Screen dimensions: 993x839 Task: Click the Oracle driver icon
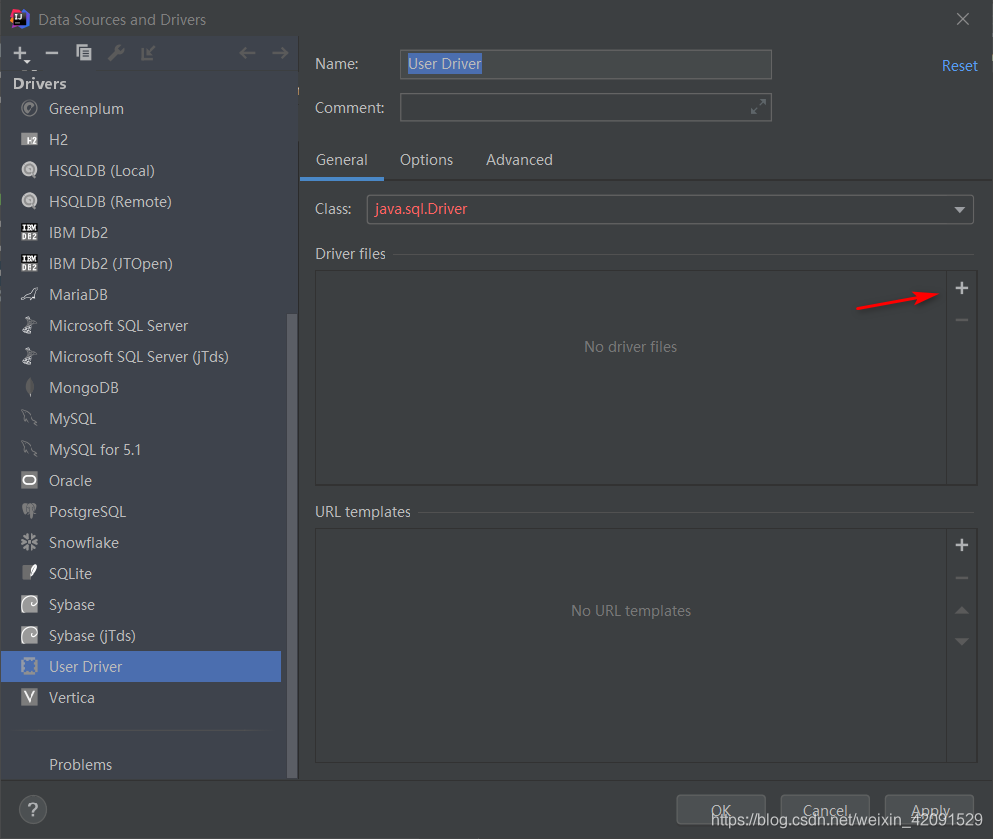[29, 481]
